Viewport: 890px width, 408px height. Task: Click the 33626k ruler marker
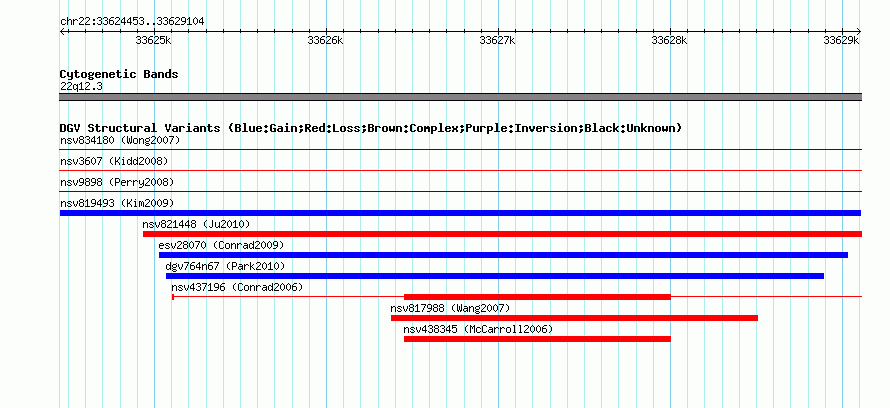(x=326, y=40)
